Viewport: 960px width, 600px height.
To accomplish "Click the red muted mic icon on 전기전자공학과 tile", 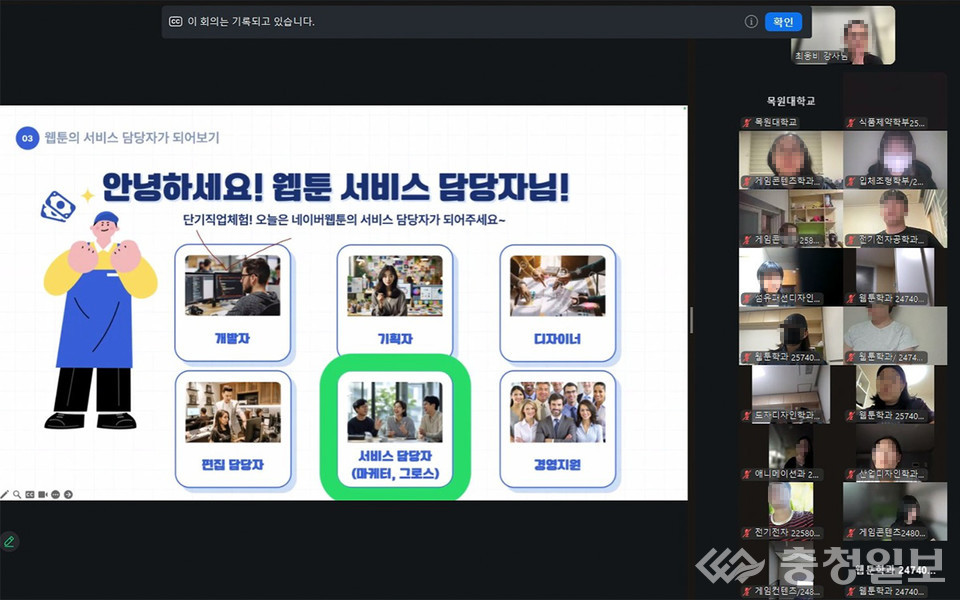I will click(849, 239).
